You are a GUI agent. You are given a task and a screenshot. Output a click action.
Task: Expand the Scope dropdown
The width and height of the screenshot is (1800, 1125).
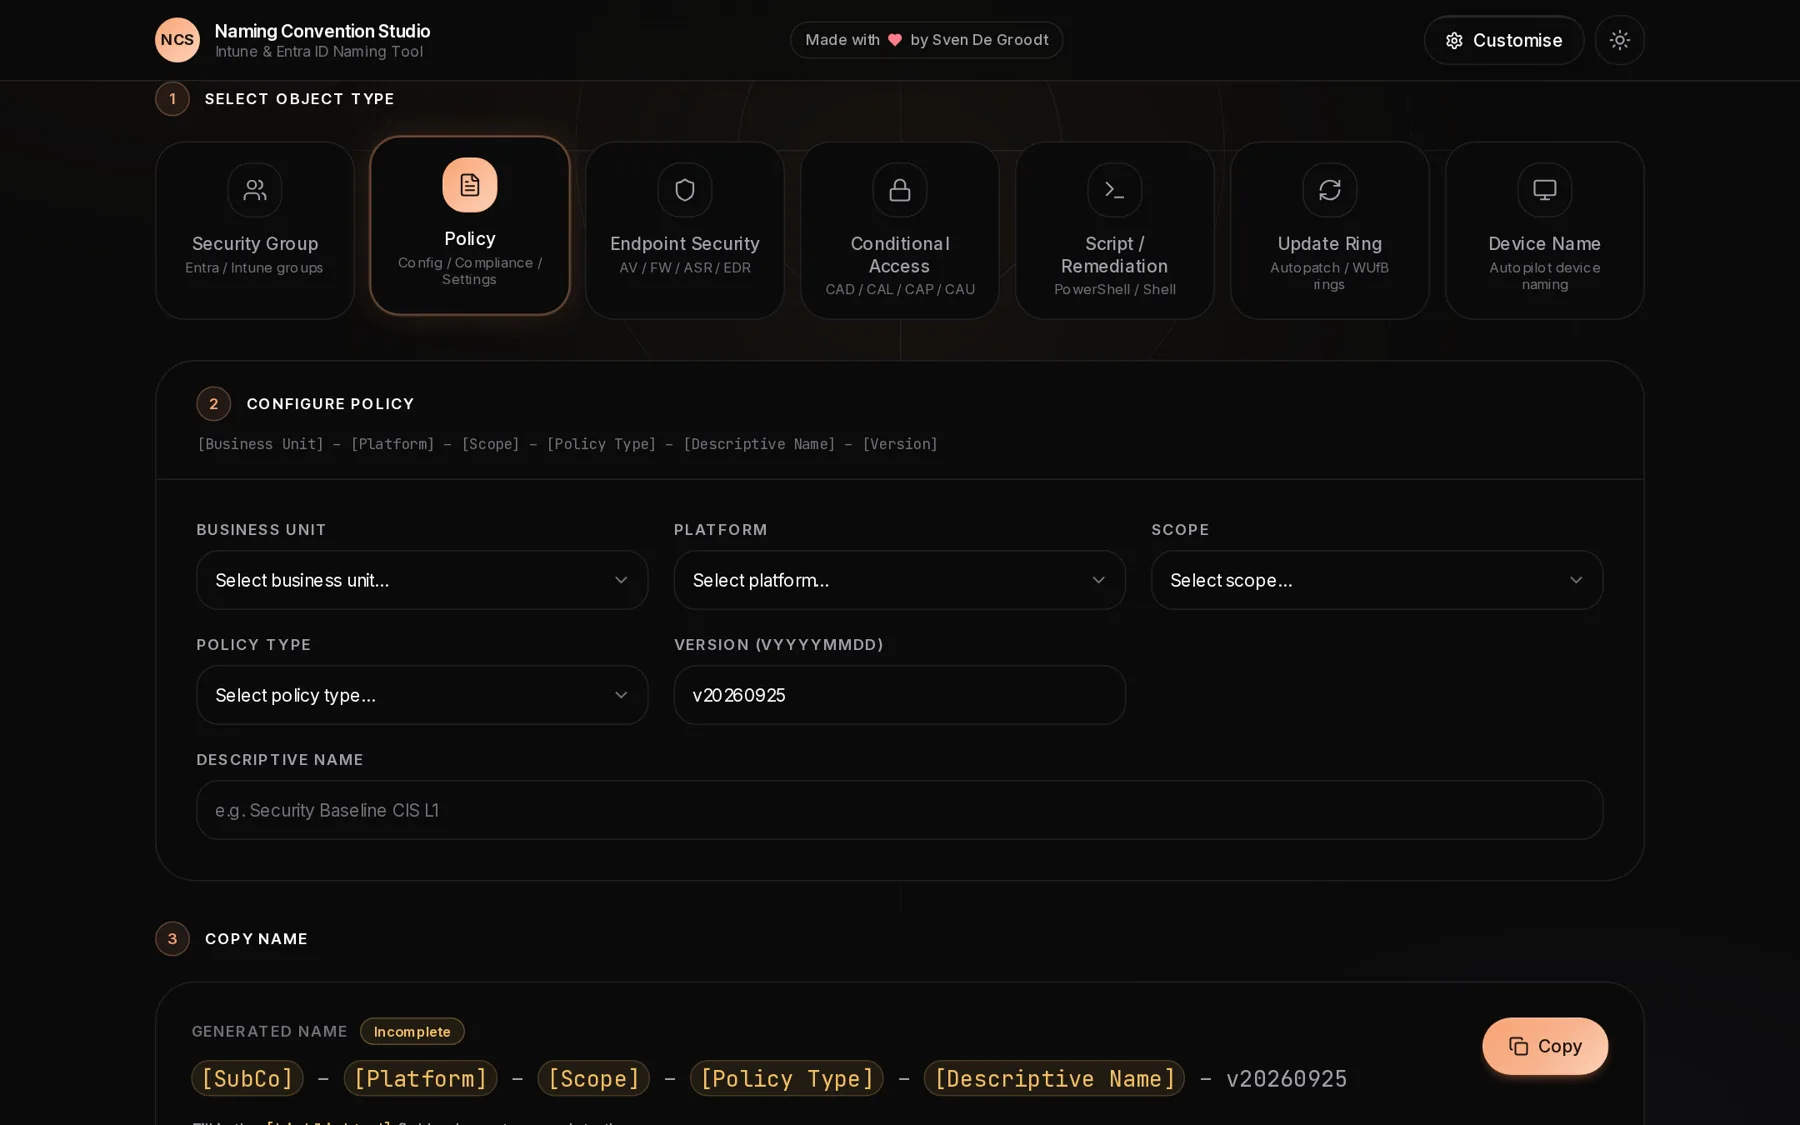[x=1377, y=580]
